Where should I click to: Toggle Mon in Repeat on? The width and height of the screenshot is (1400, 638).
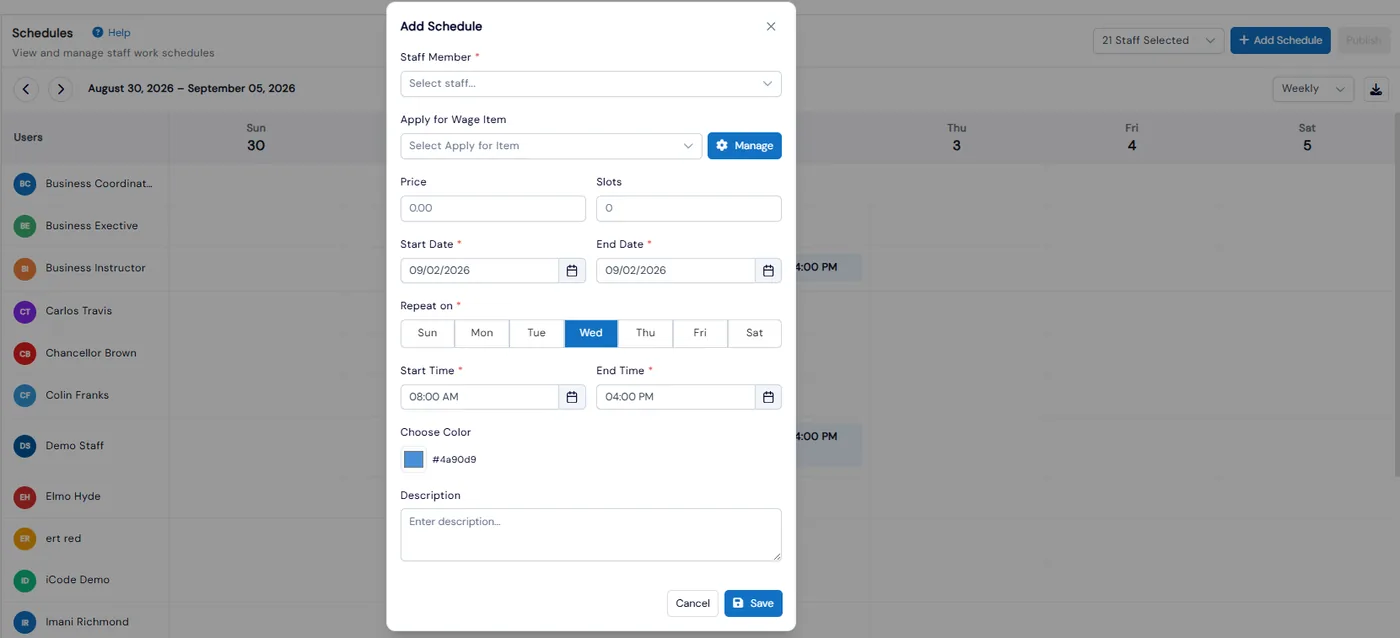[482, 333]
